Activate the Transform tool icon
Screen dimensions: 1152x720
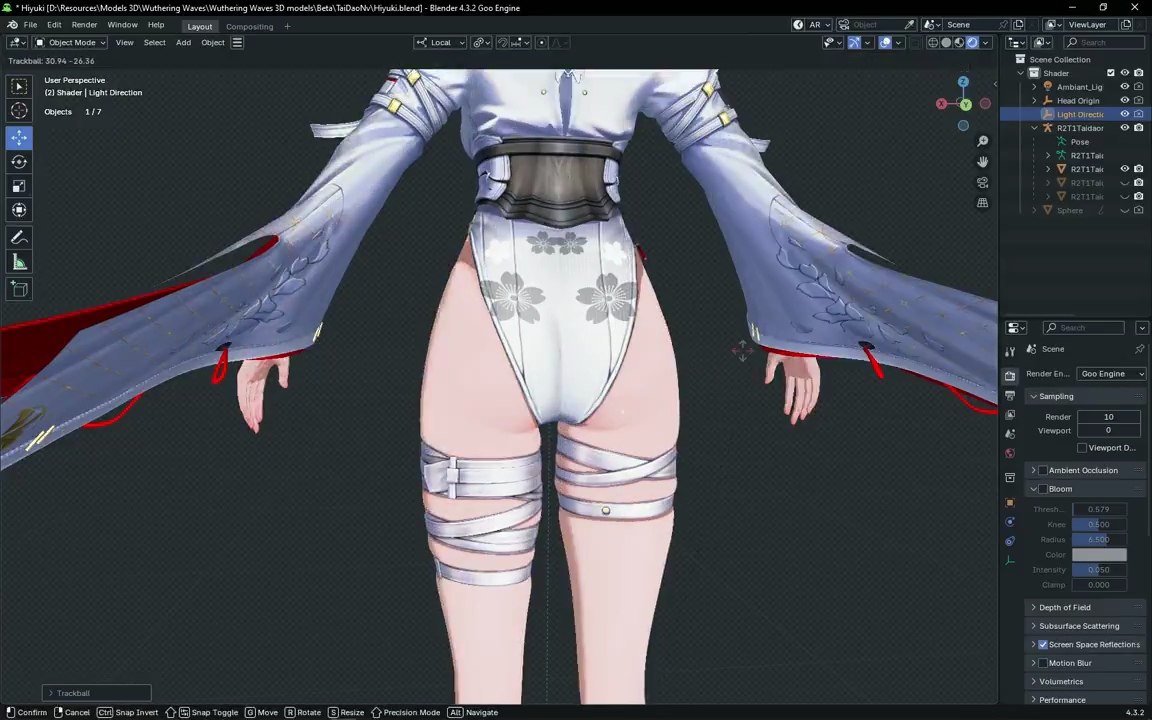coord(19,210)
